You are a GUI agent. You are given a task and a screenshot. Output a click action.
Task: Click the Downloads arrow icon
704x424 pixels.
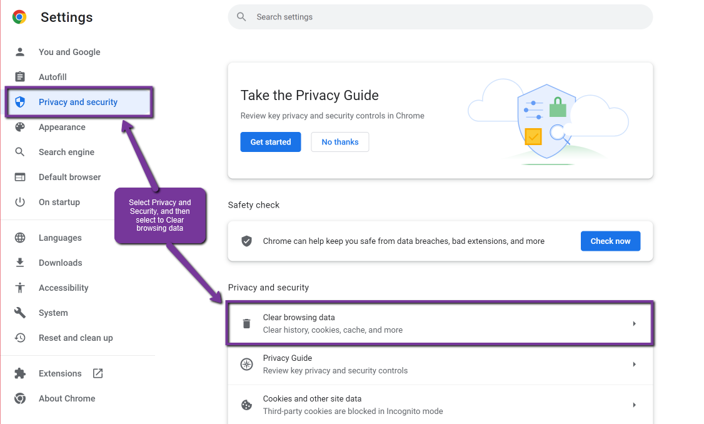point(20,262)
